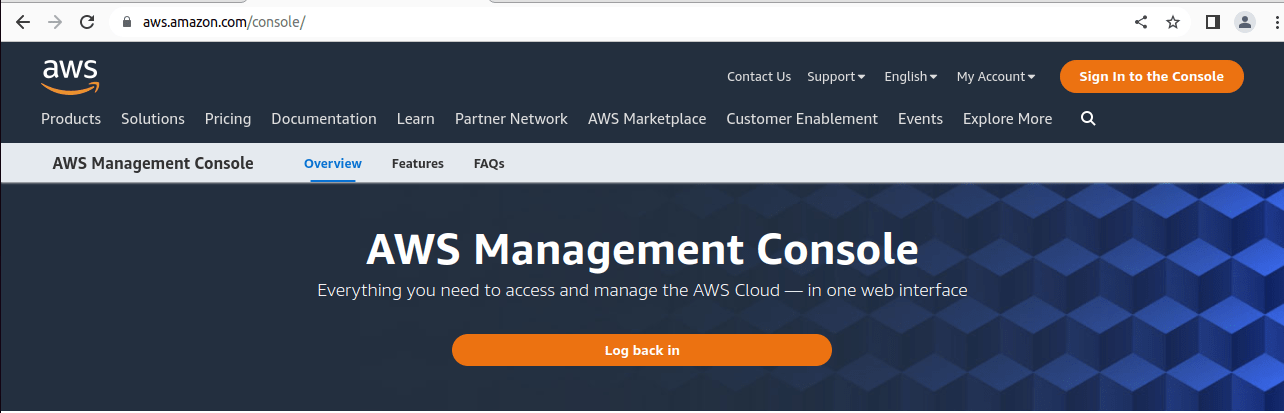Open the Customer Enablement menu
This screenshot has width=1284, height=413.
pos(802,118)
